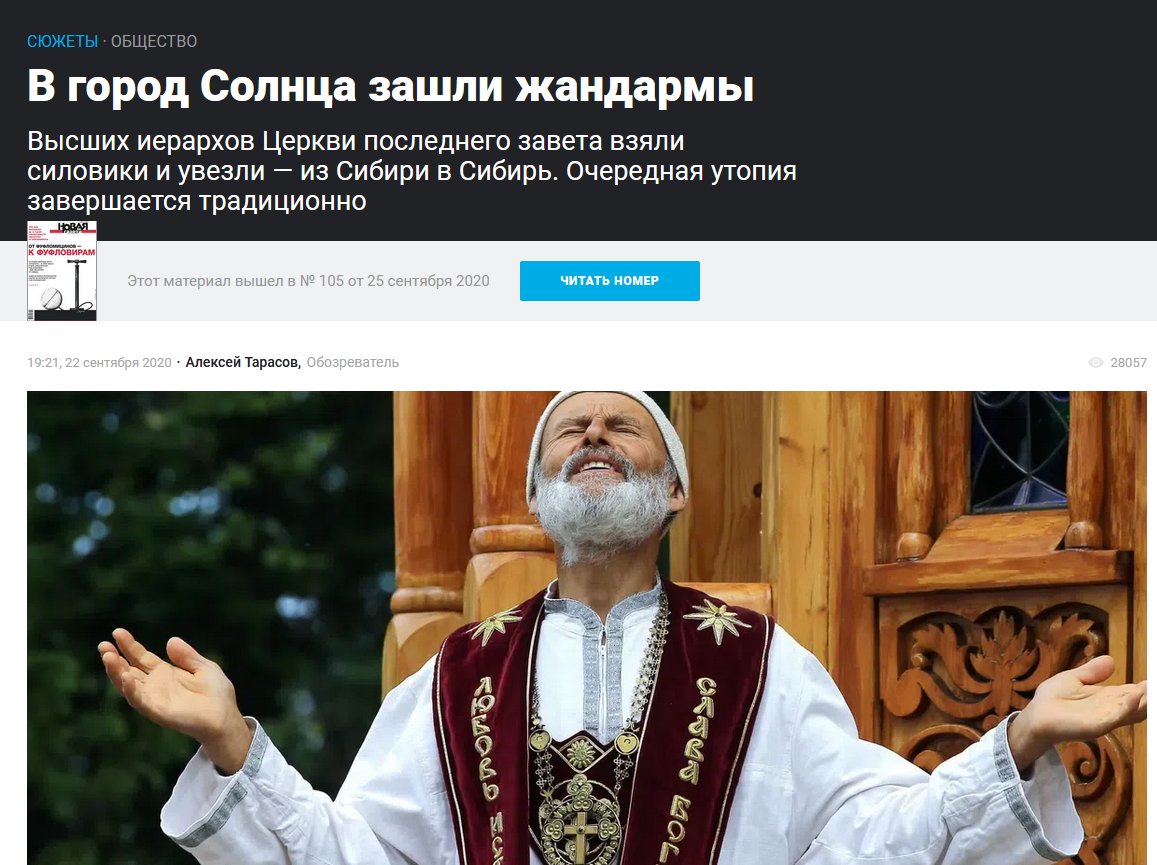Click the dot separator between СЮЖЕТЫ and ОБЩЕСТВО
The image size is (1157, 865).
coord(104,41)
